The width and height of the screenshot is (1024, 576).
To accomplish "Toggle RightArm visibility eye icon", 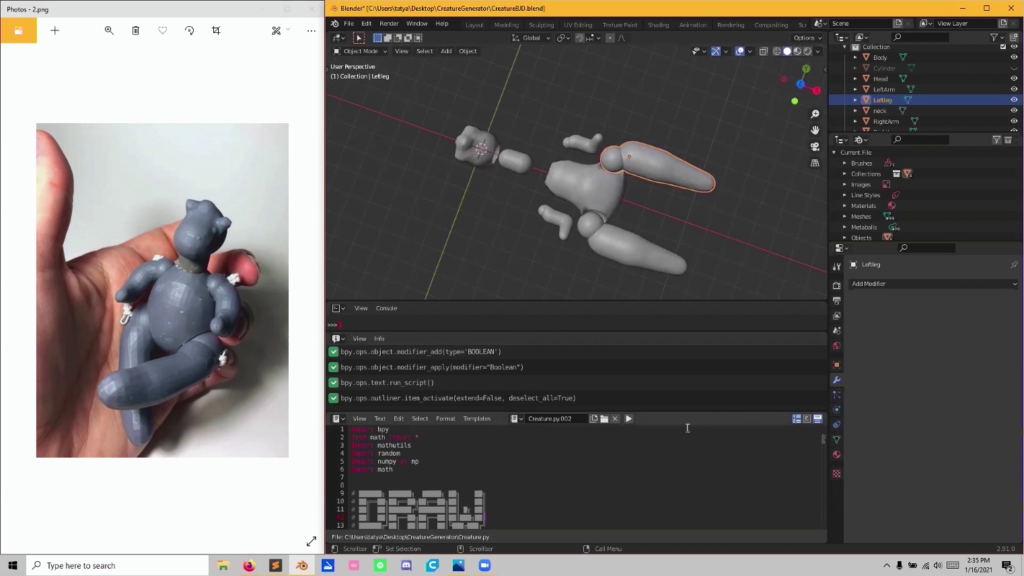I will [1014, 121].
